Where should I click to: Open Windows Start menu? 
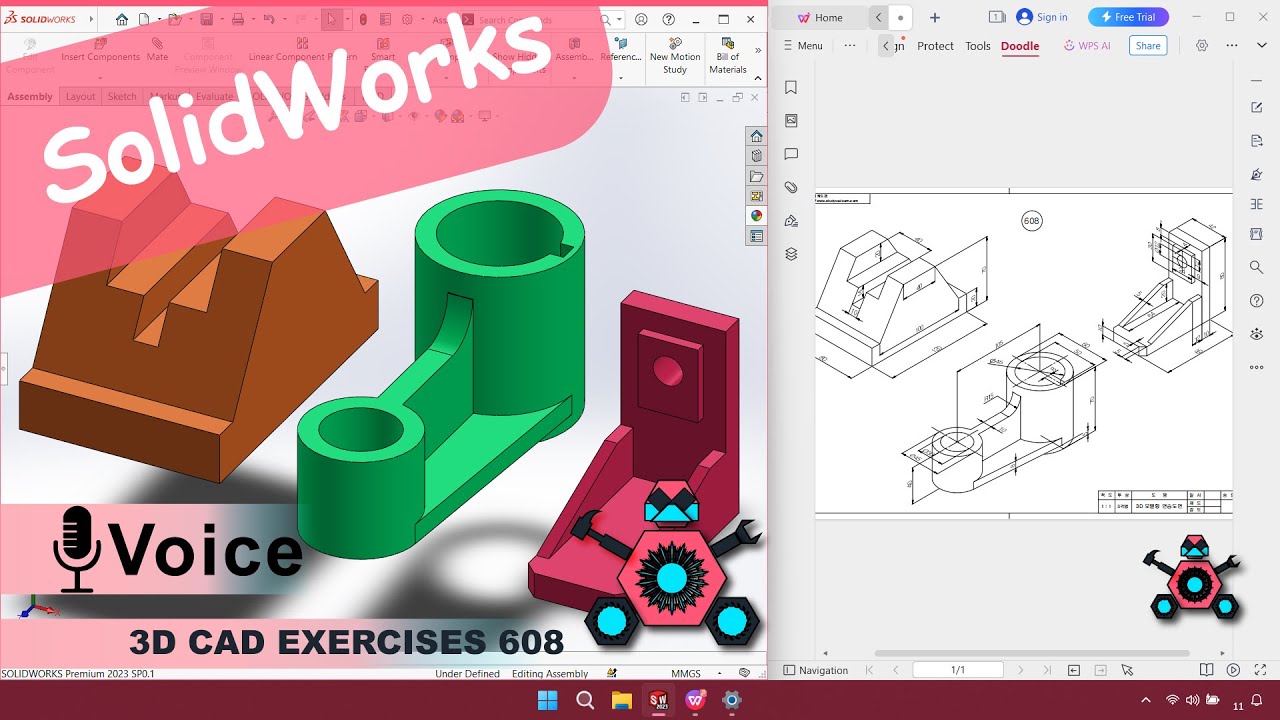click(x=547, y=700)
